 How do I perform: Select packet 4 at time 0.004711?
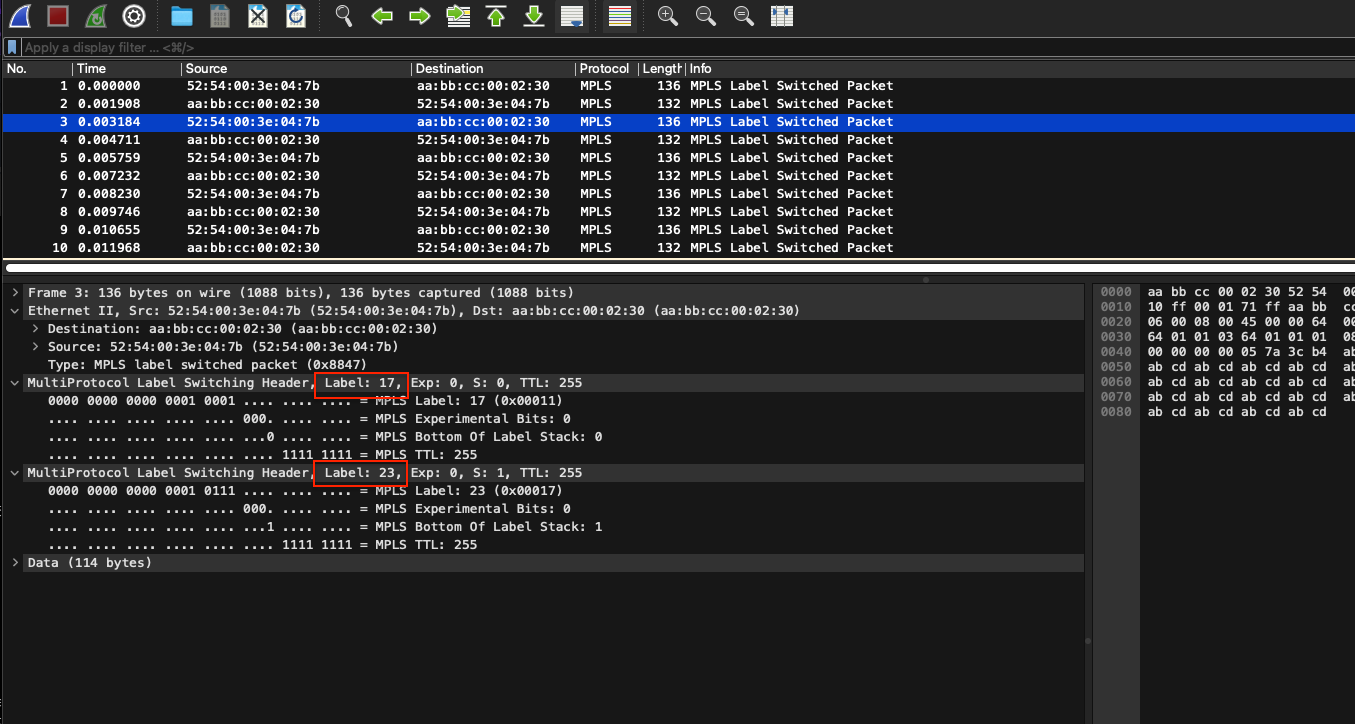click(x=678, y=140)
